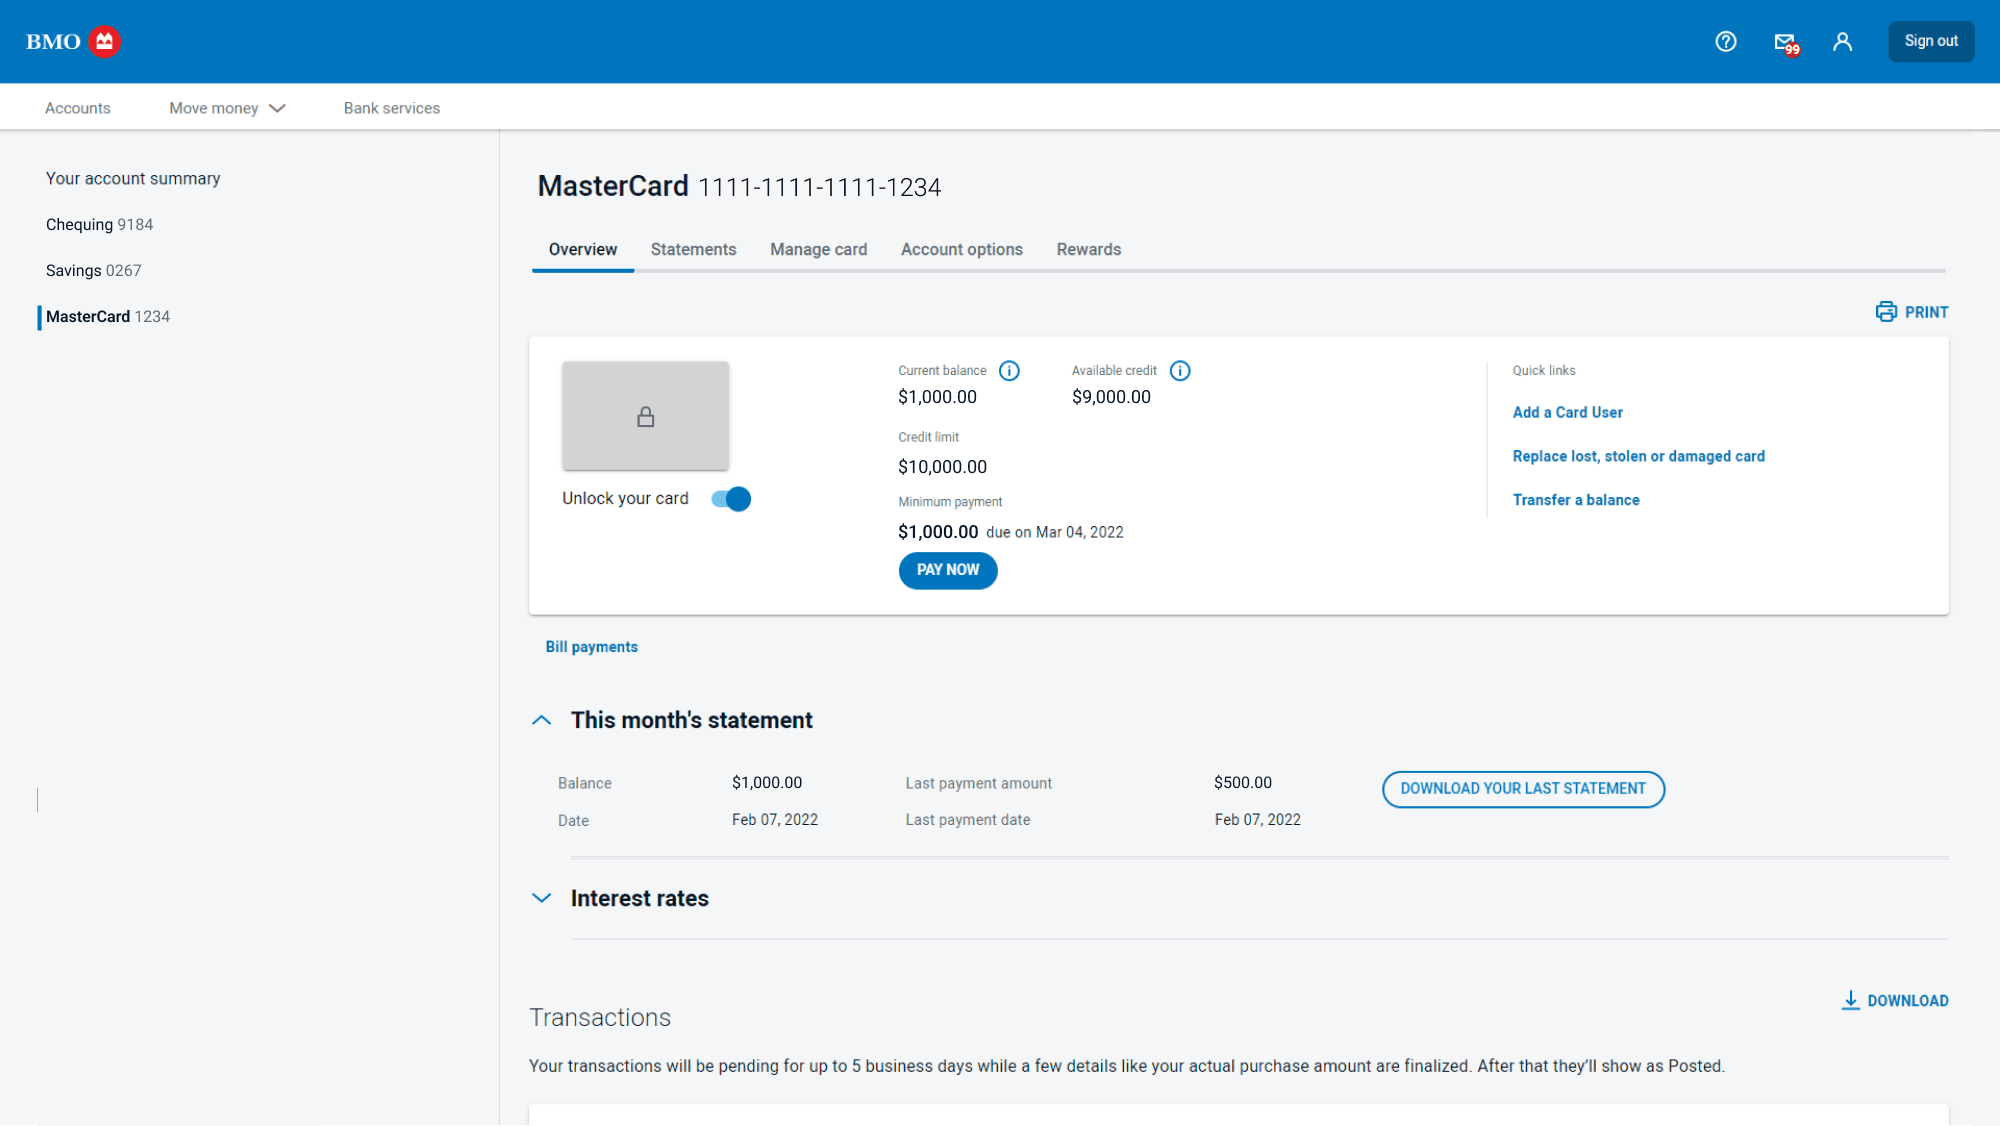Switch to the Statements tab
The height and width of the screenshot is (1126, 2000).
pyautogui.click(x=693, y=250)
